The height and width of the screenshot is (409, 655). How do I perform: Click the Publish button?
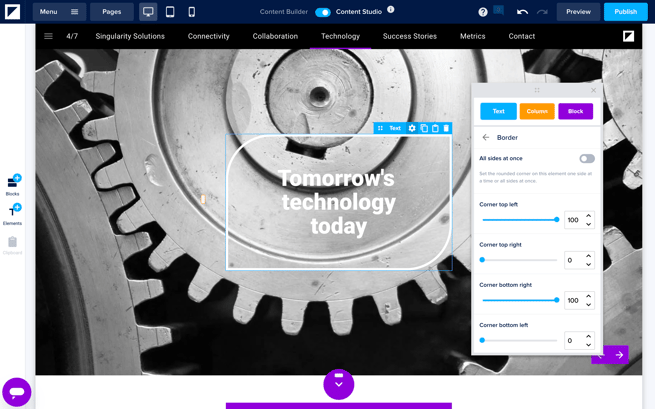point(625,12)
